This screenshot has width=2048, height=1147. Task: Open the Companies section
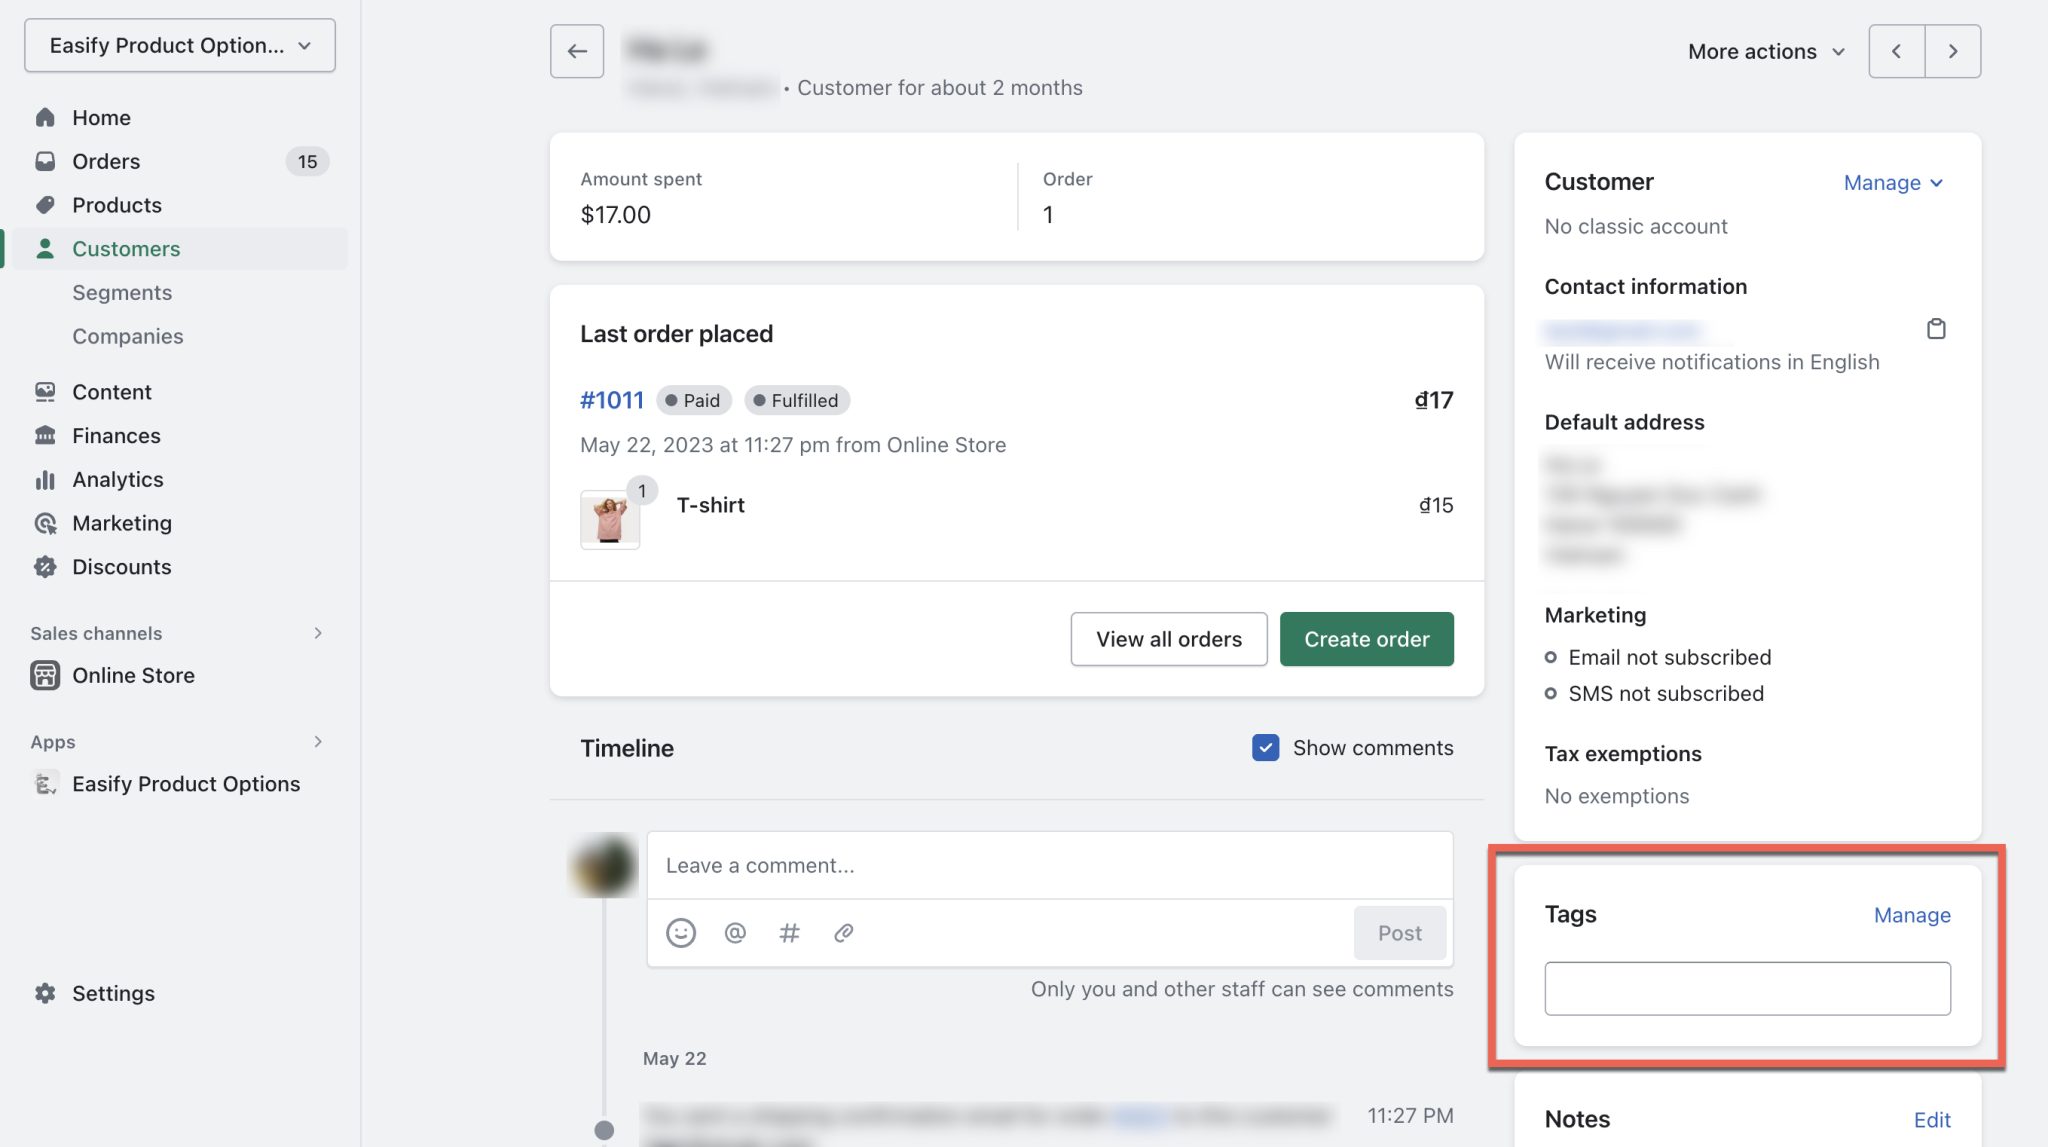point(127,336)
